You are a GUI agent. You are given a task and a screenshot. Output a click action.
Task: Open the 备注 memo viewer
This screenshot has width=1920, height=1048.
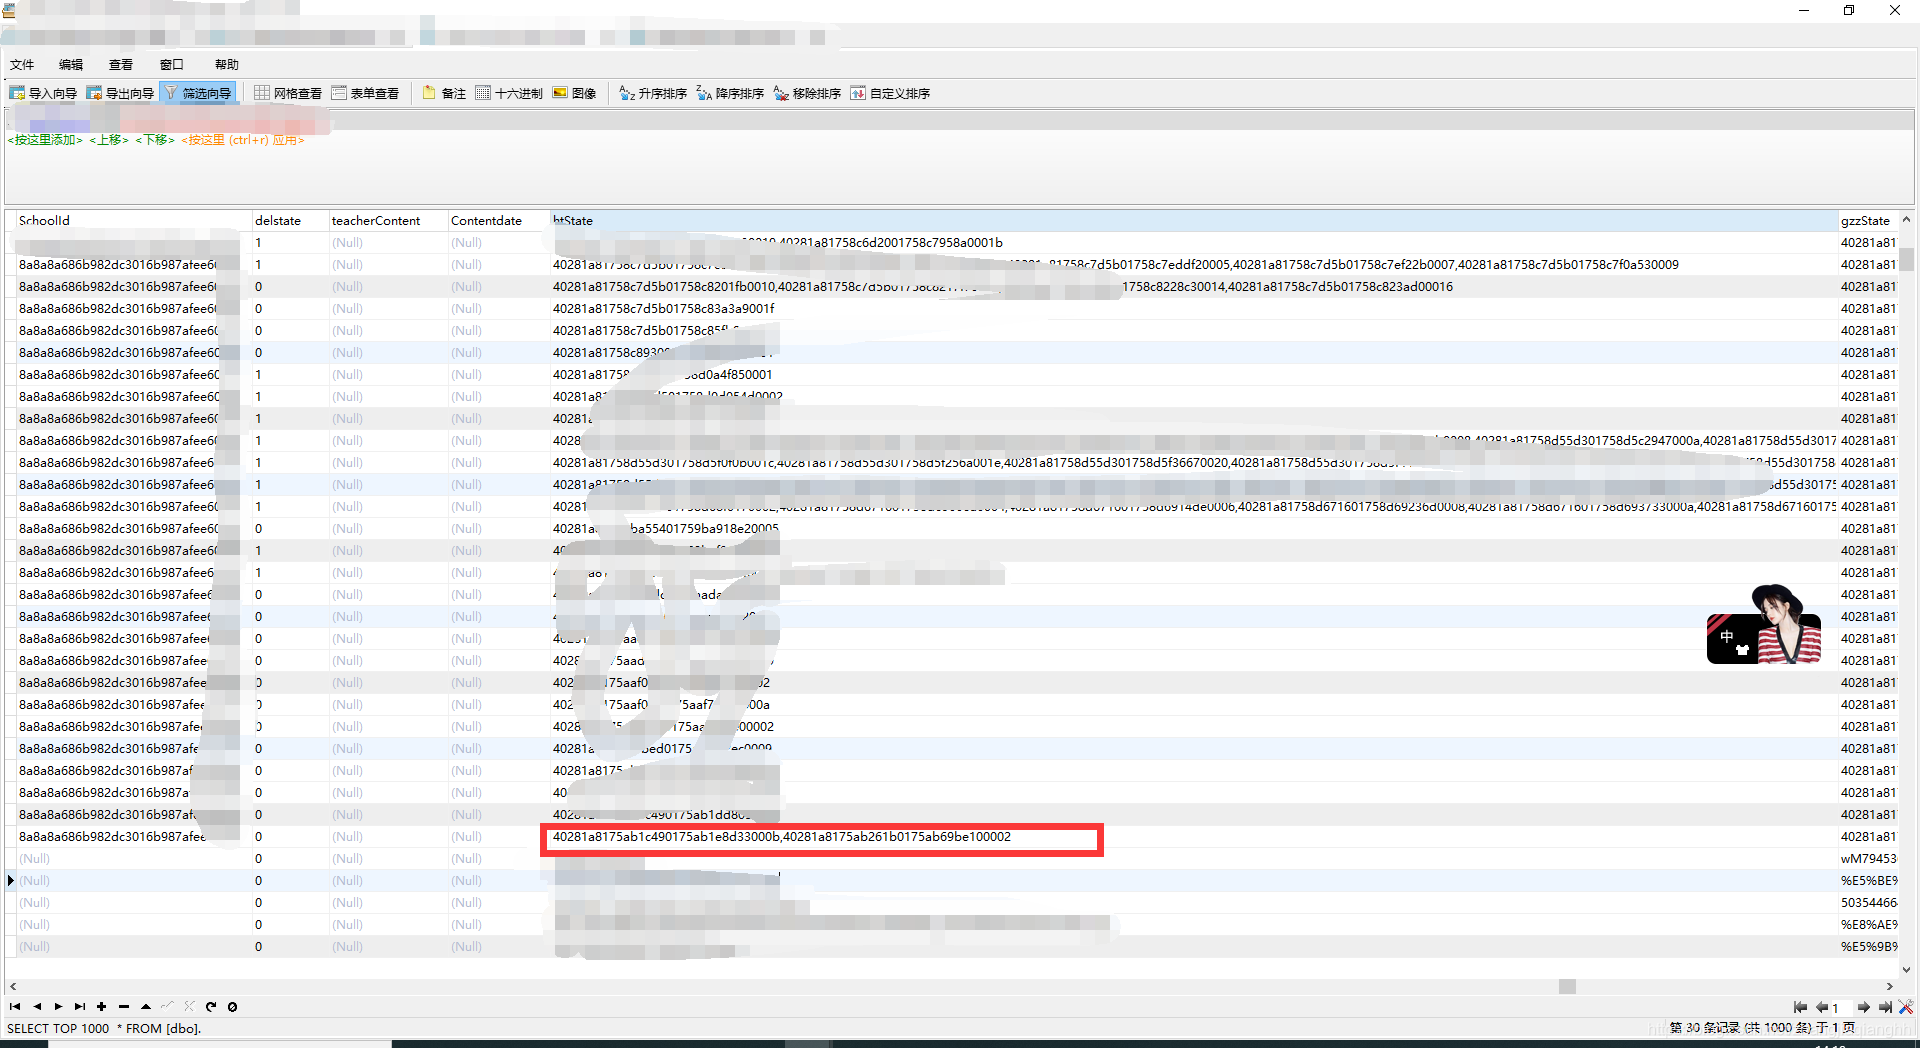444,93
